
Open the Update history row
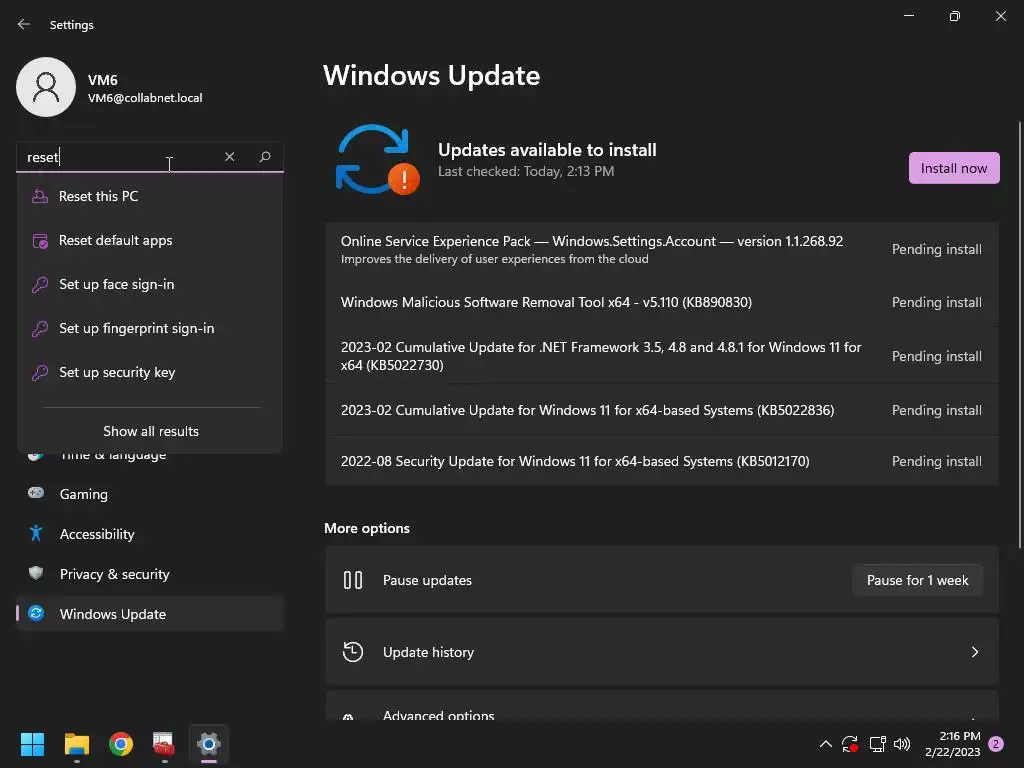click(662, 652)
